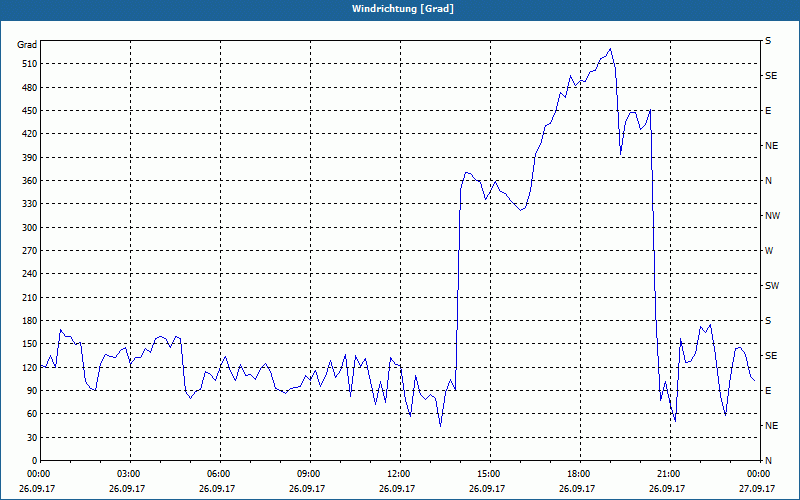Image resolution: width=800 pixels, height=500 pixels.
Task: Click the y-axis value 0
Action: coord(35,461)
